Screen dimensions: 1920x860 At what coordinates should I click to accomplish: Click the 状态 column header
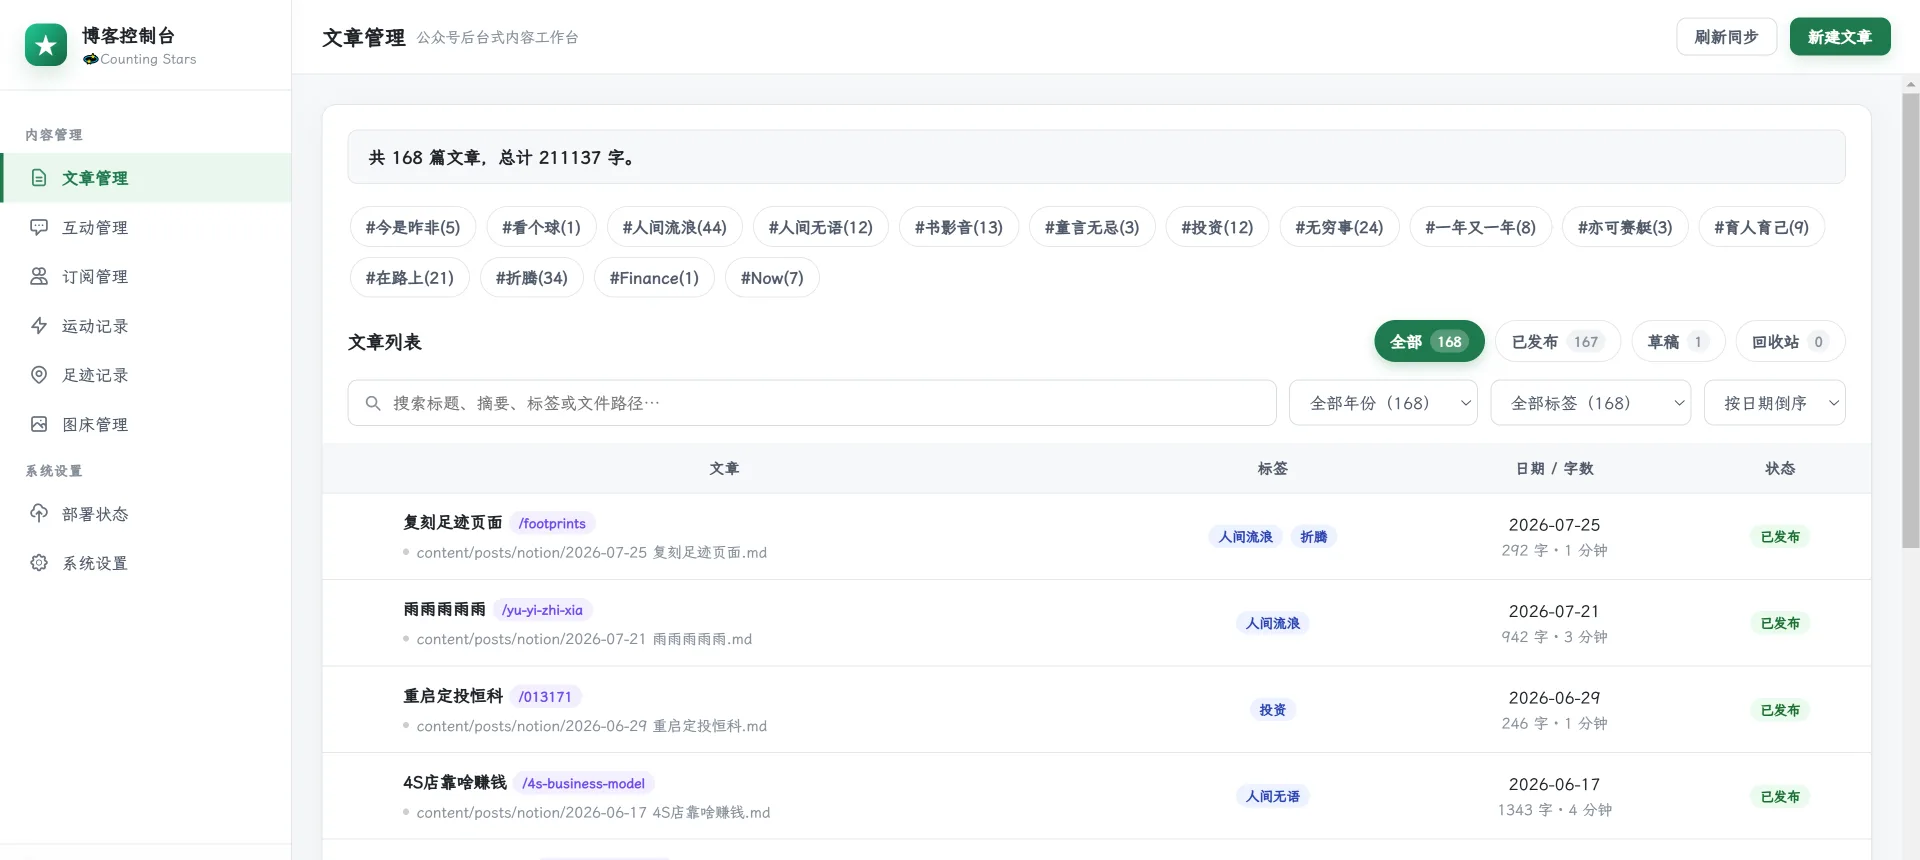click(1780, 468)
